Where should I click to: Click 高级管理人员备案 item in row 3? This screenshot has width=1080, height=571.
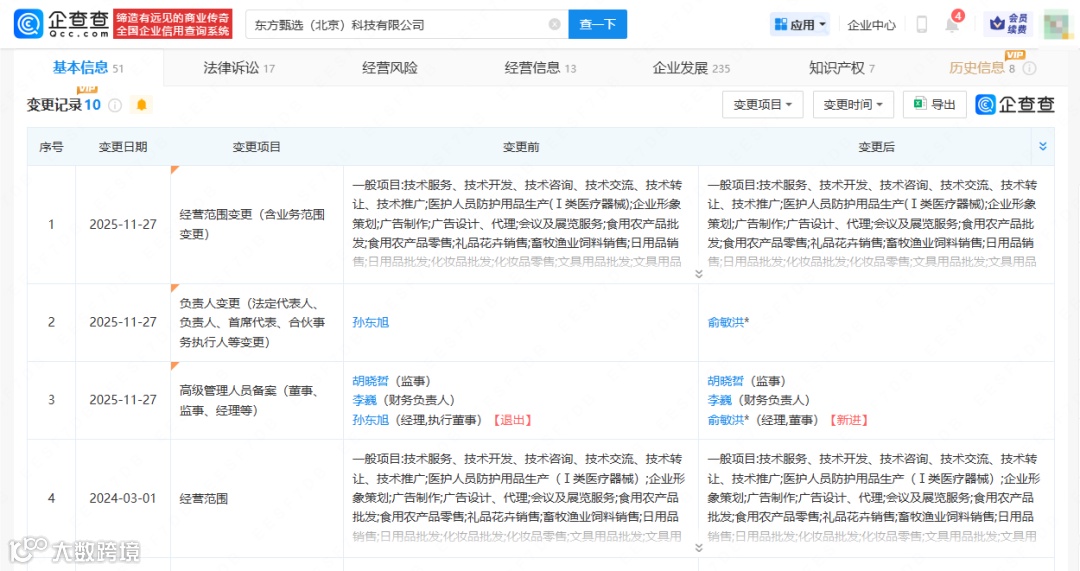click(249, 400)
